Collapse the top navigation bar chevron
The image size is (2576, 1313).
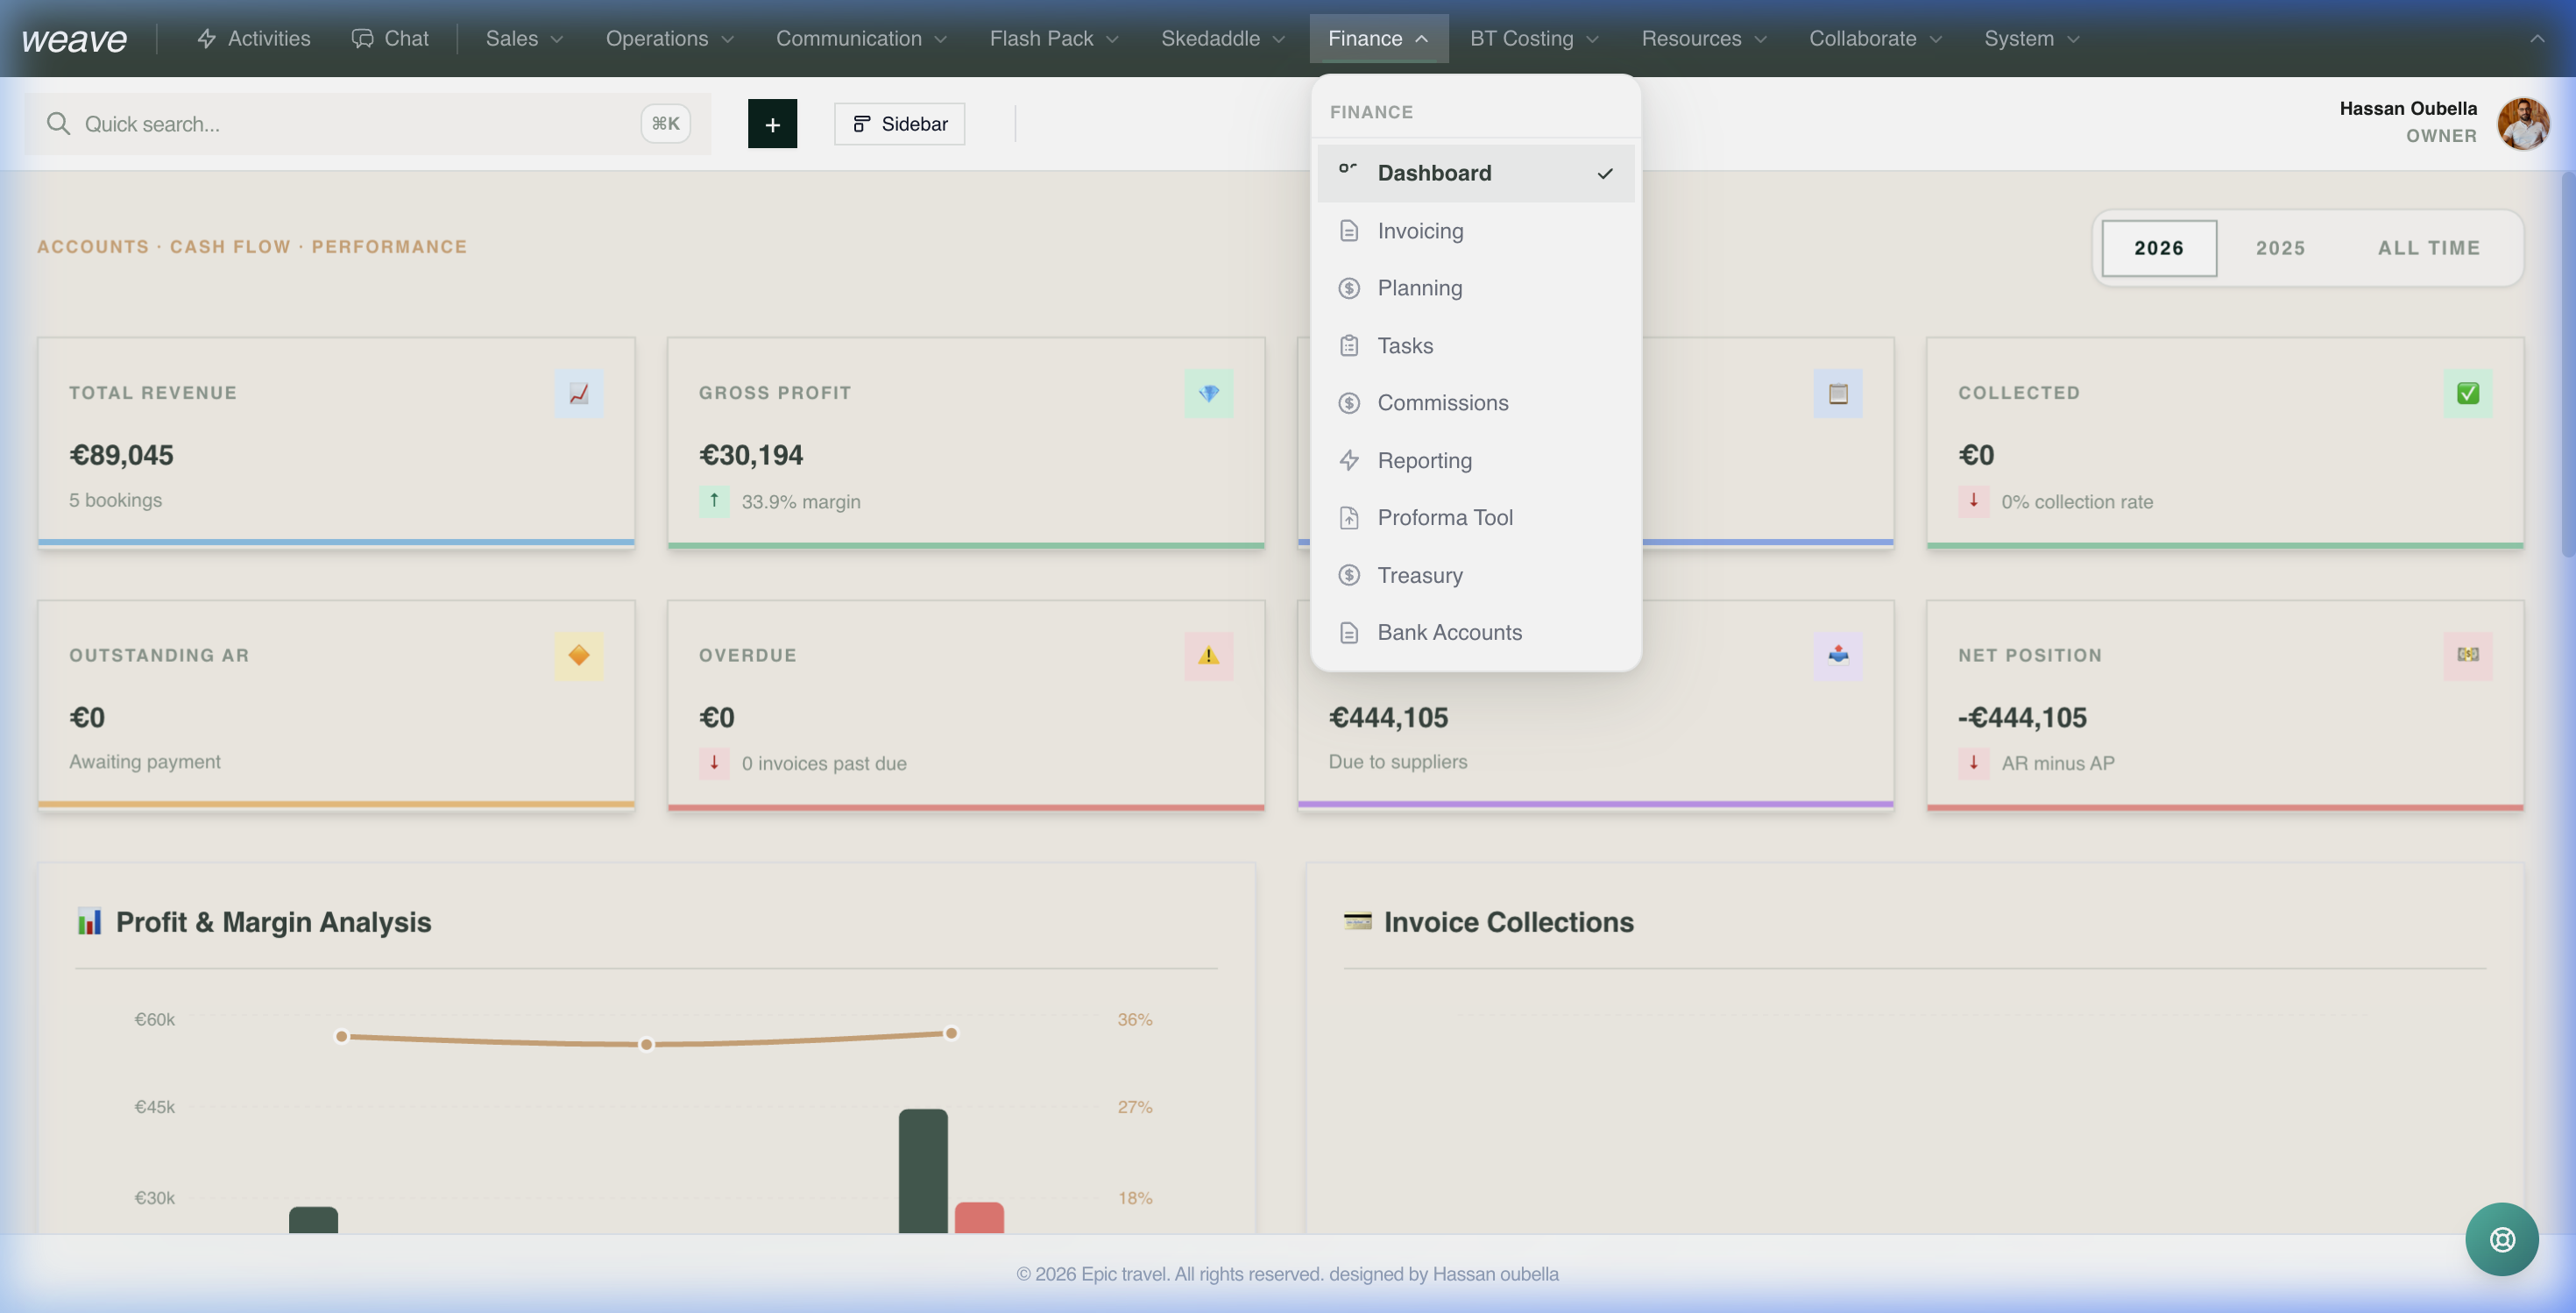click(x=2536, y=39)
